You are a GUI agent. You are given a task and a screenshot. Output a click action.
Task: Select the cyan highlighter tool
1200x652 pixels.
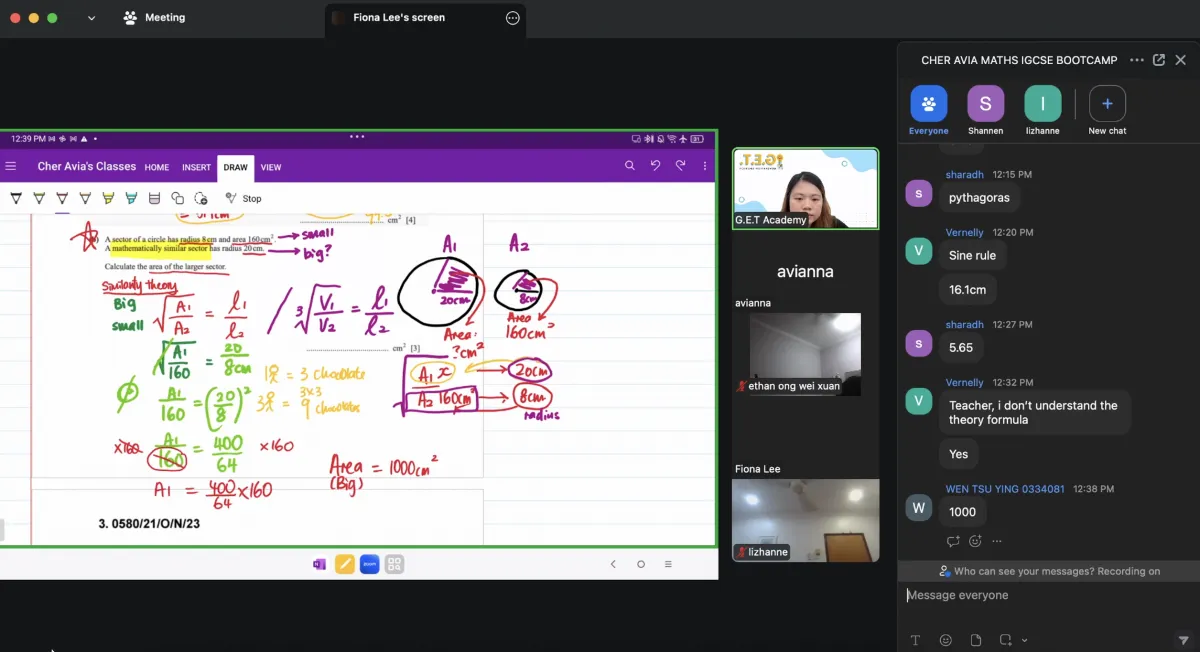pos(131,198)
